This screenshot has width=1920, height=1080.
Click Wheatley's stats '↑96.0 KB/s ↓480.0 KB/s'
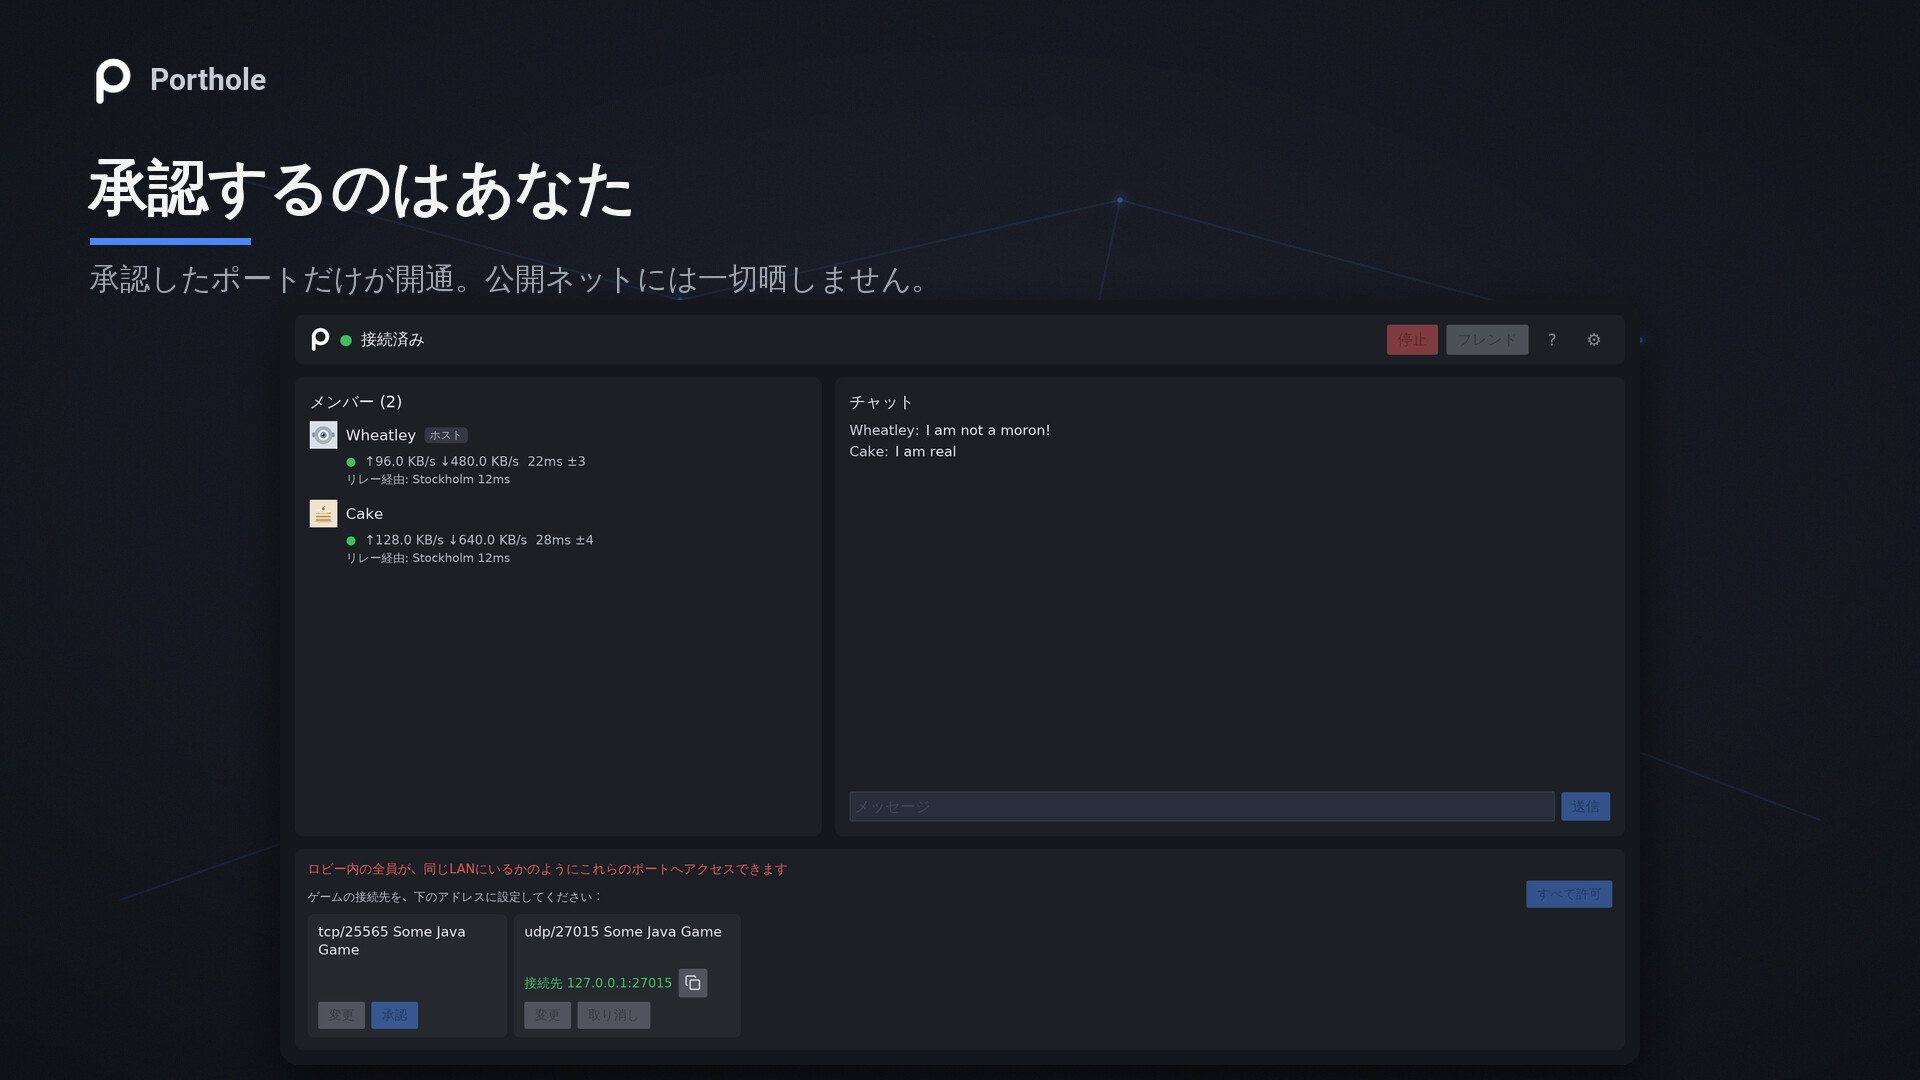[x=442, y=462]
